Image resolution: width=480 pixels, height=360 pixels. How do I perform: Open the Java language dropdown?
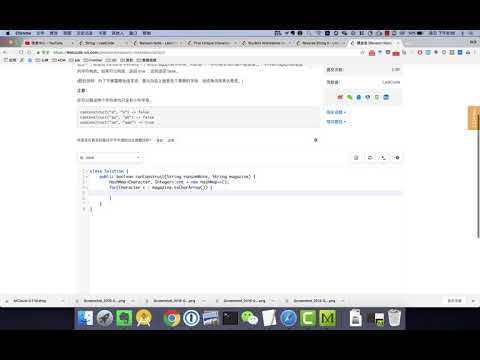111,157
